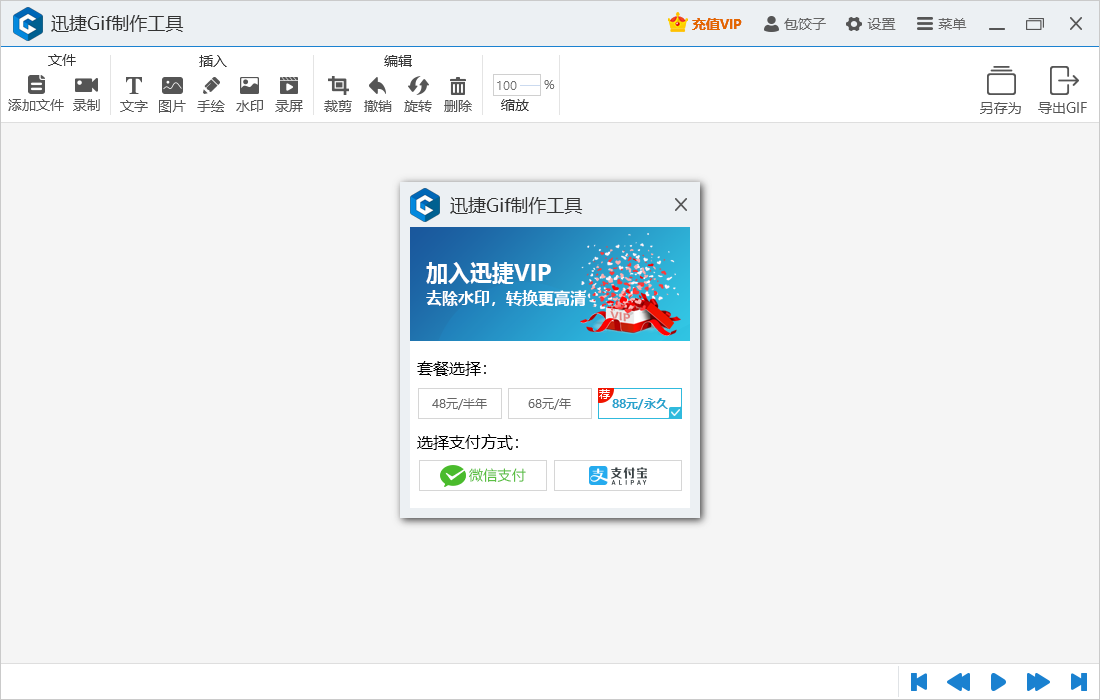Image resolution: width=1100 pixels, height=700 pixels.
Task: Open the 菜单 (Menu) dropdown
Action: (940, 23)
